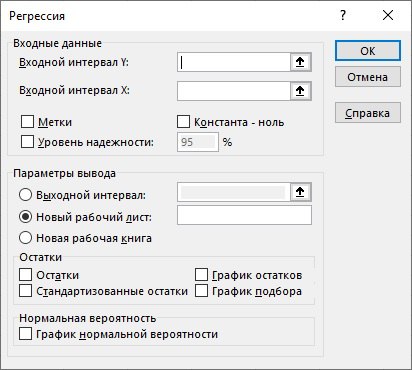The width and height of the screenshot is (412, 370).
Task: Enable График нормальной вероятности
Action: [x=26, y=334]
